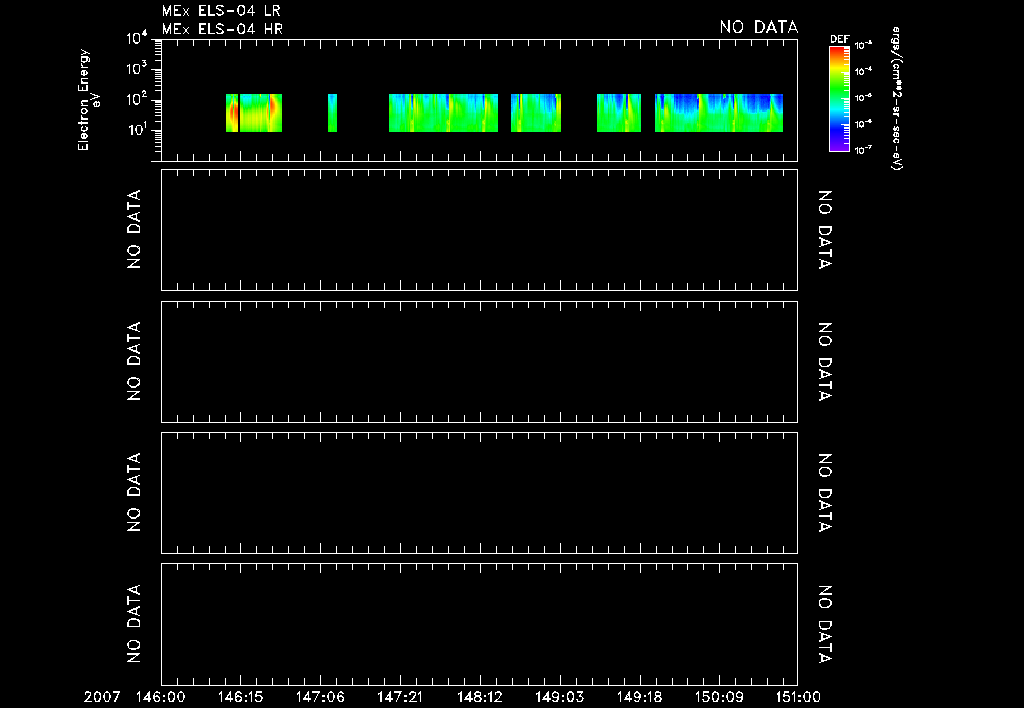Click the red-orange spectrogram segment near 146:15
1024x708 pixels.
coord(254,113)
